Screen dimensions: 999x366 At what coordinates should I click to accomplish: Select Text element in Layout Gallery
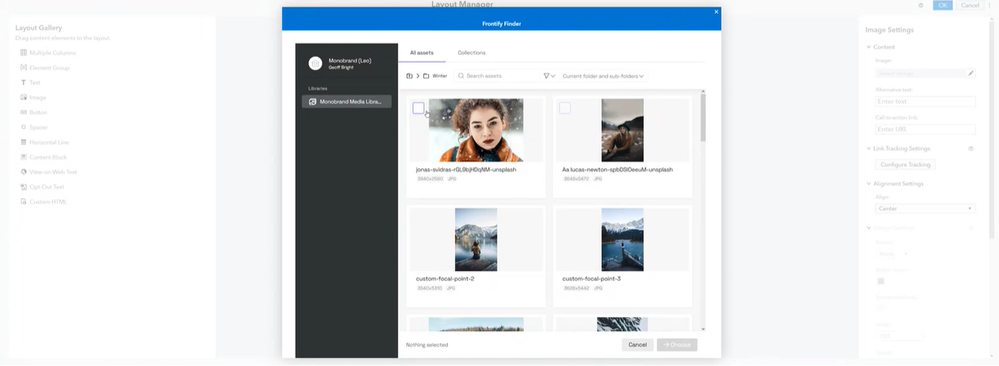tap(30, 83)
